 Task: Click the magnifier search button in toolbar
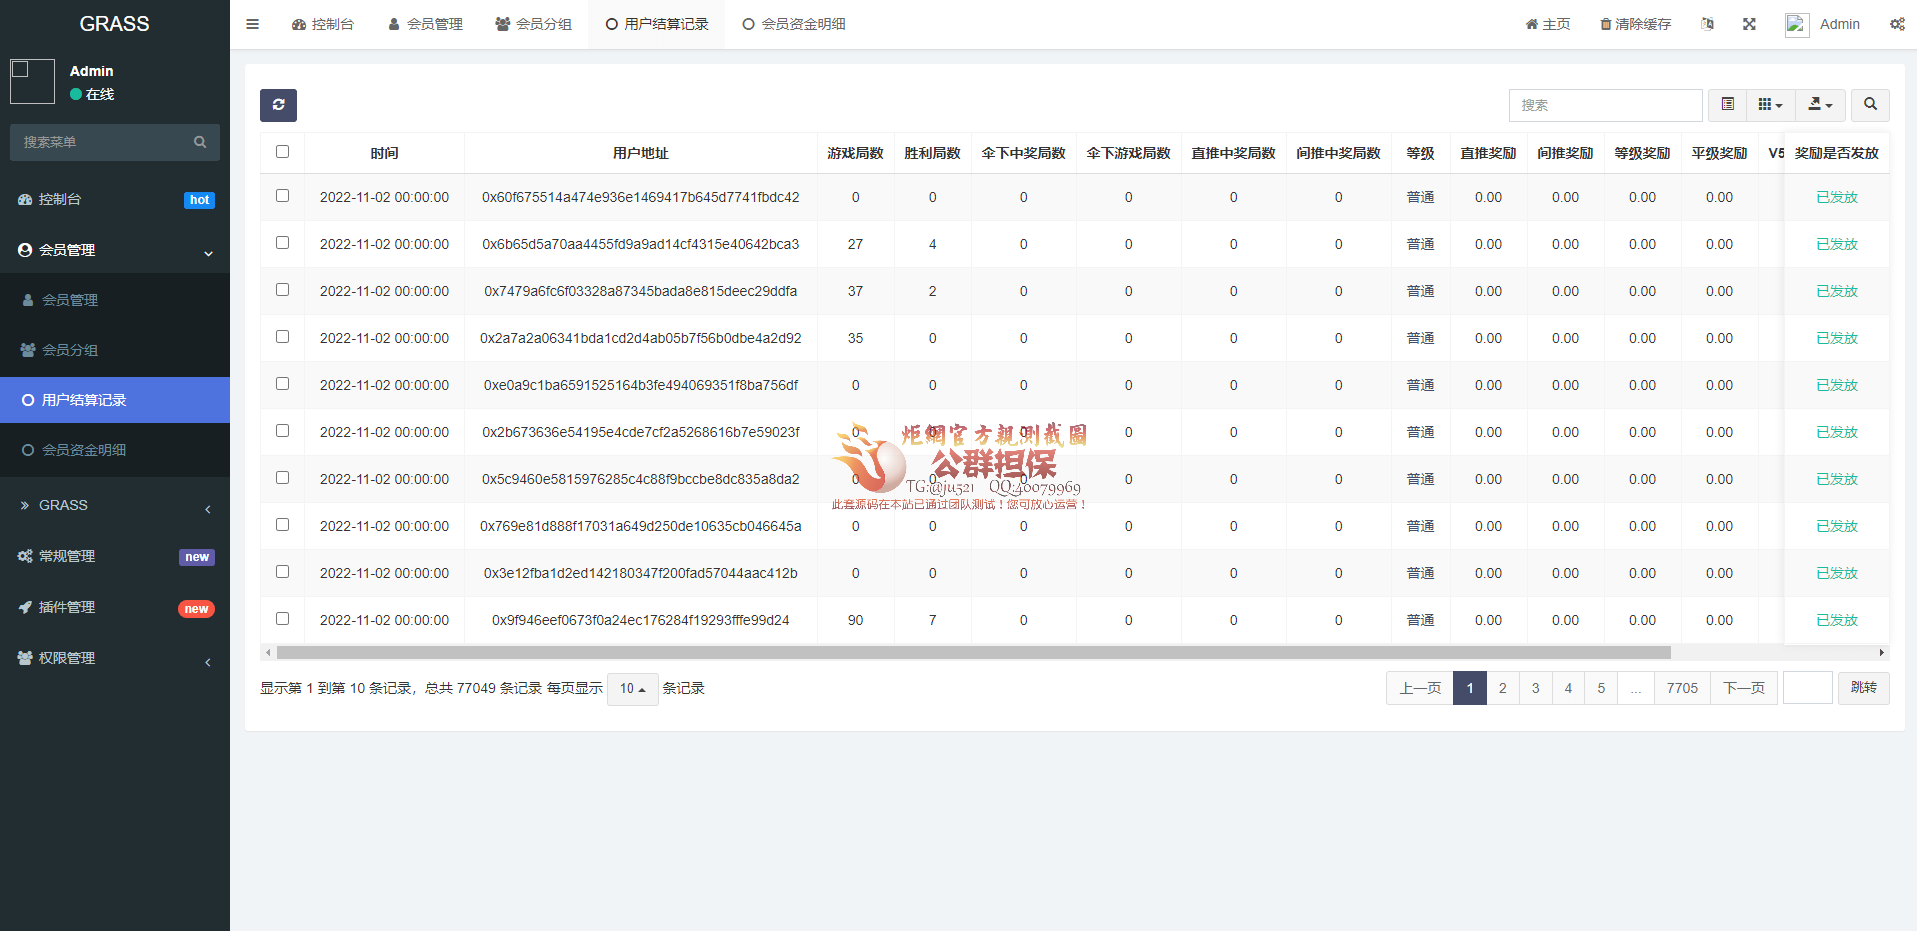coord(1870,105)
